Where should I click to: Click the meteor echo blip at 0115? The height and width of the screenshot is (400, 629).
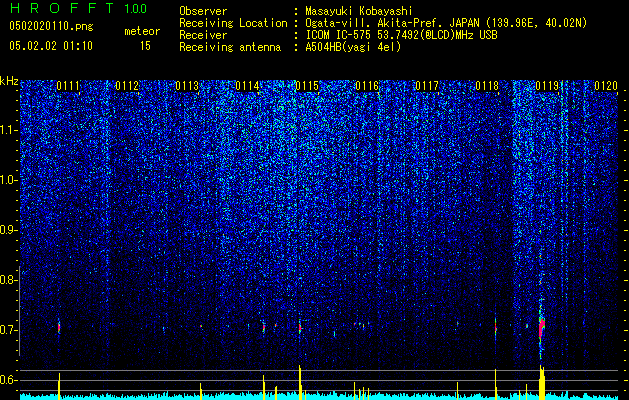tap(300, 327)
